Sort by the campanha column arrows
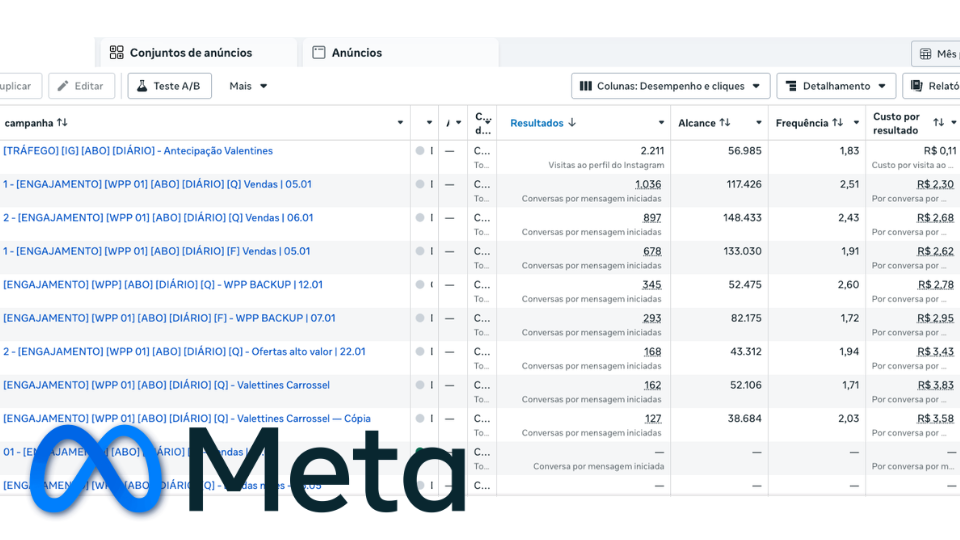 tap(62, 123)
